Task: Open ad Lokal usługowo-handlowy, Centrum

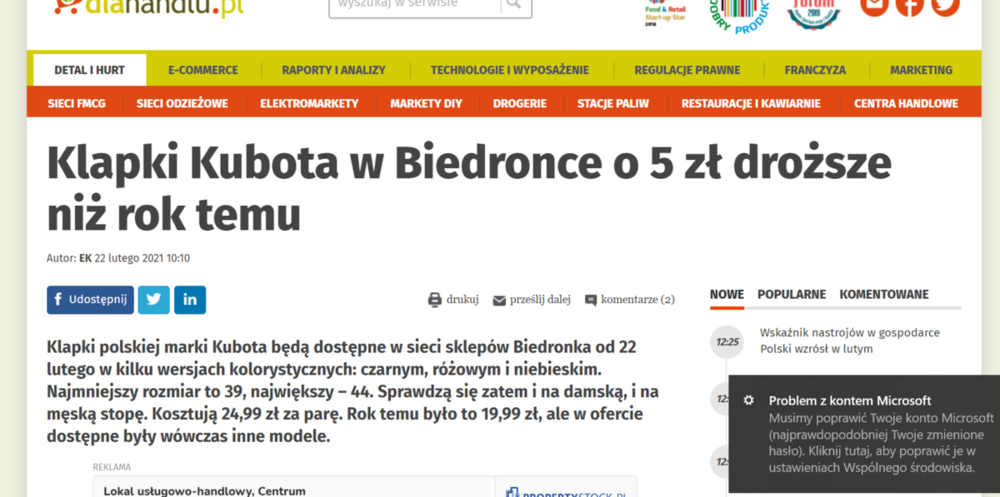Action: click(204, 491)
